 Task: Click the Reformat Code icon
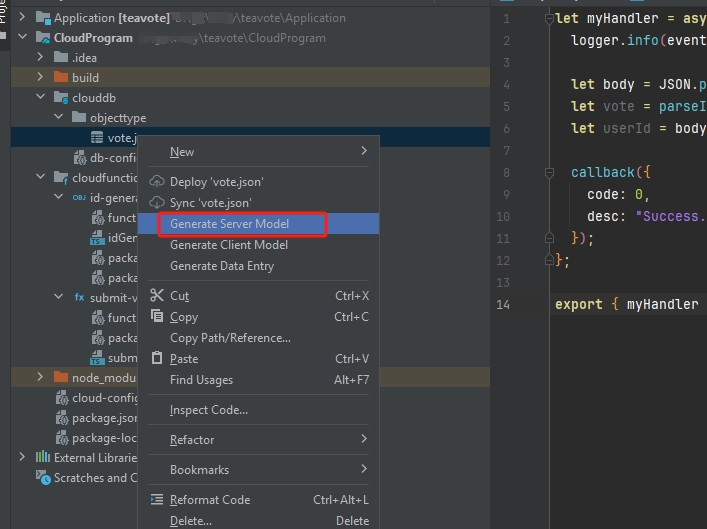(157, 499)
